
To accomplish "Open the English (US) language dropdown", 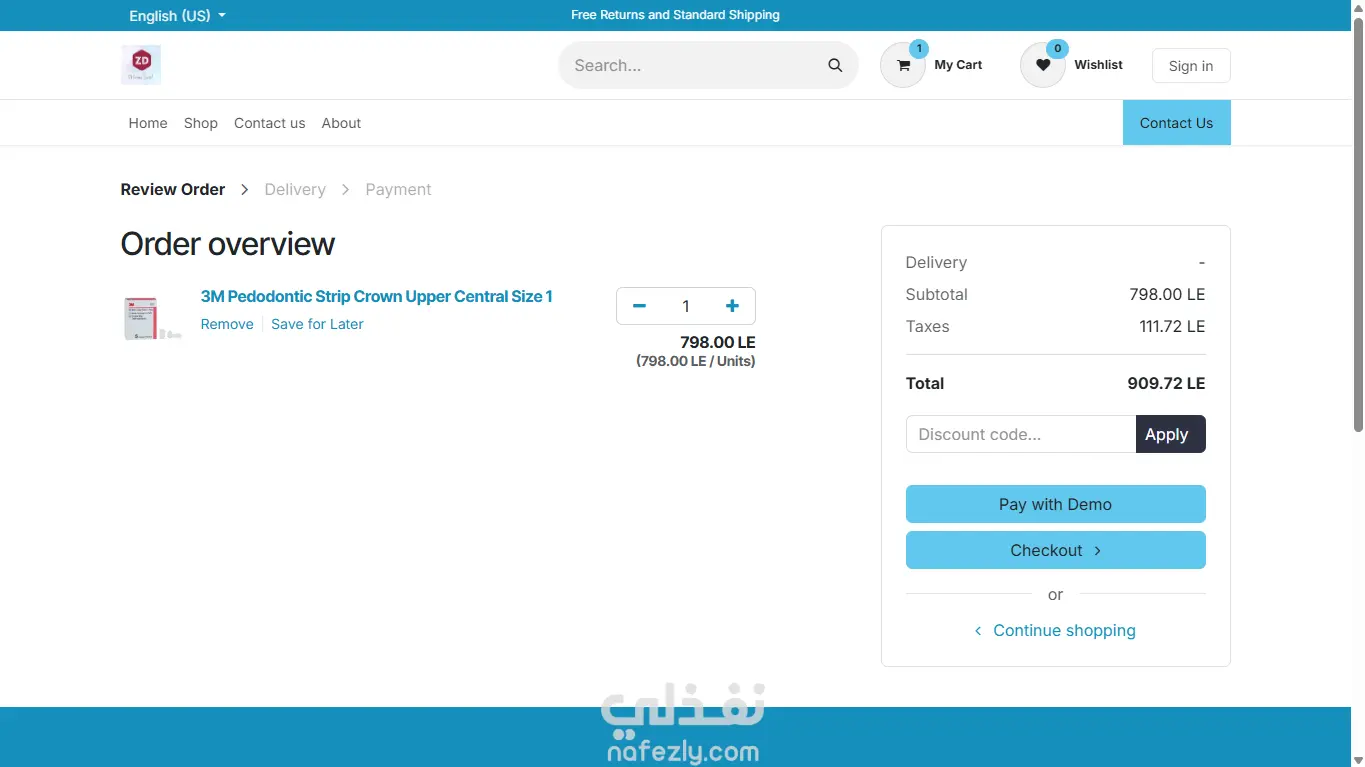I will click(x=177, y=16).
